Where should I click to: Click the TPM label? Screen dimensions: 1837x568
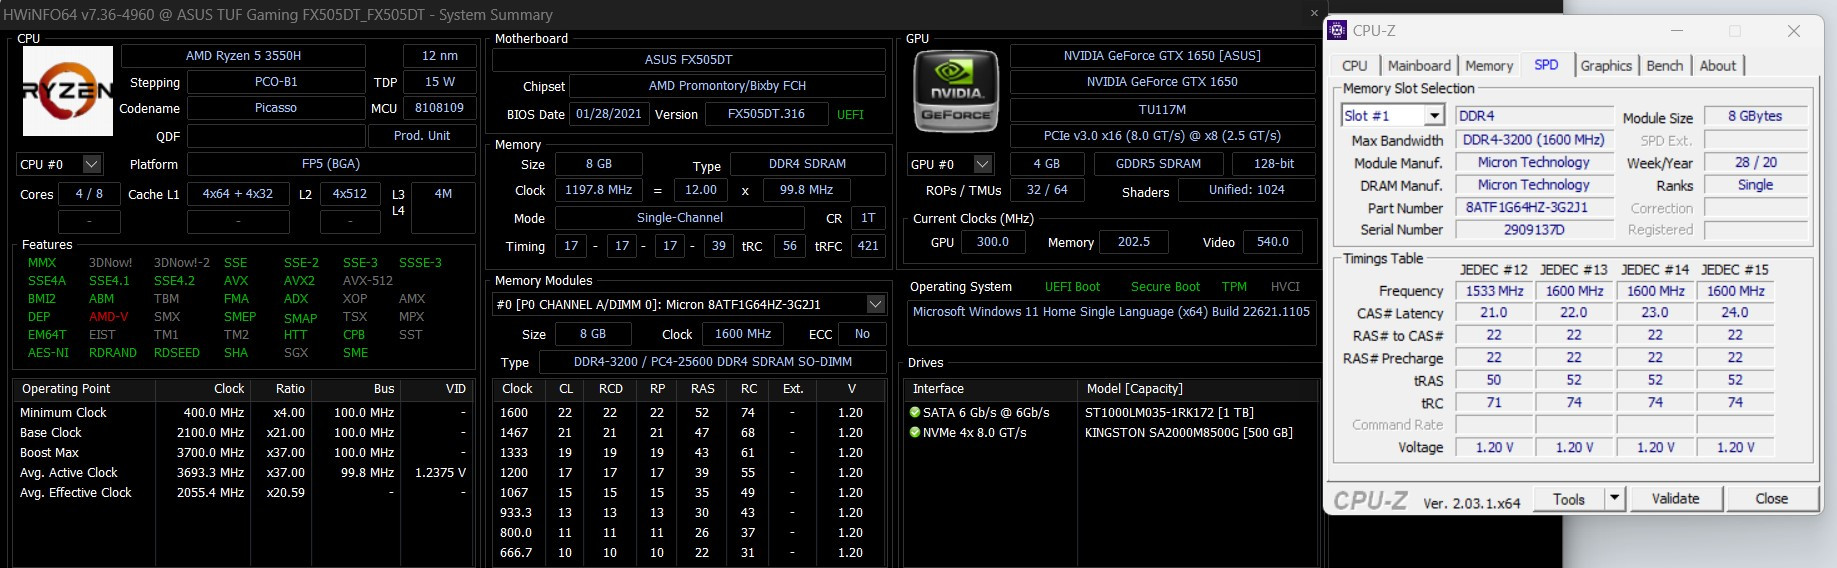coord(1234,287)
